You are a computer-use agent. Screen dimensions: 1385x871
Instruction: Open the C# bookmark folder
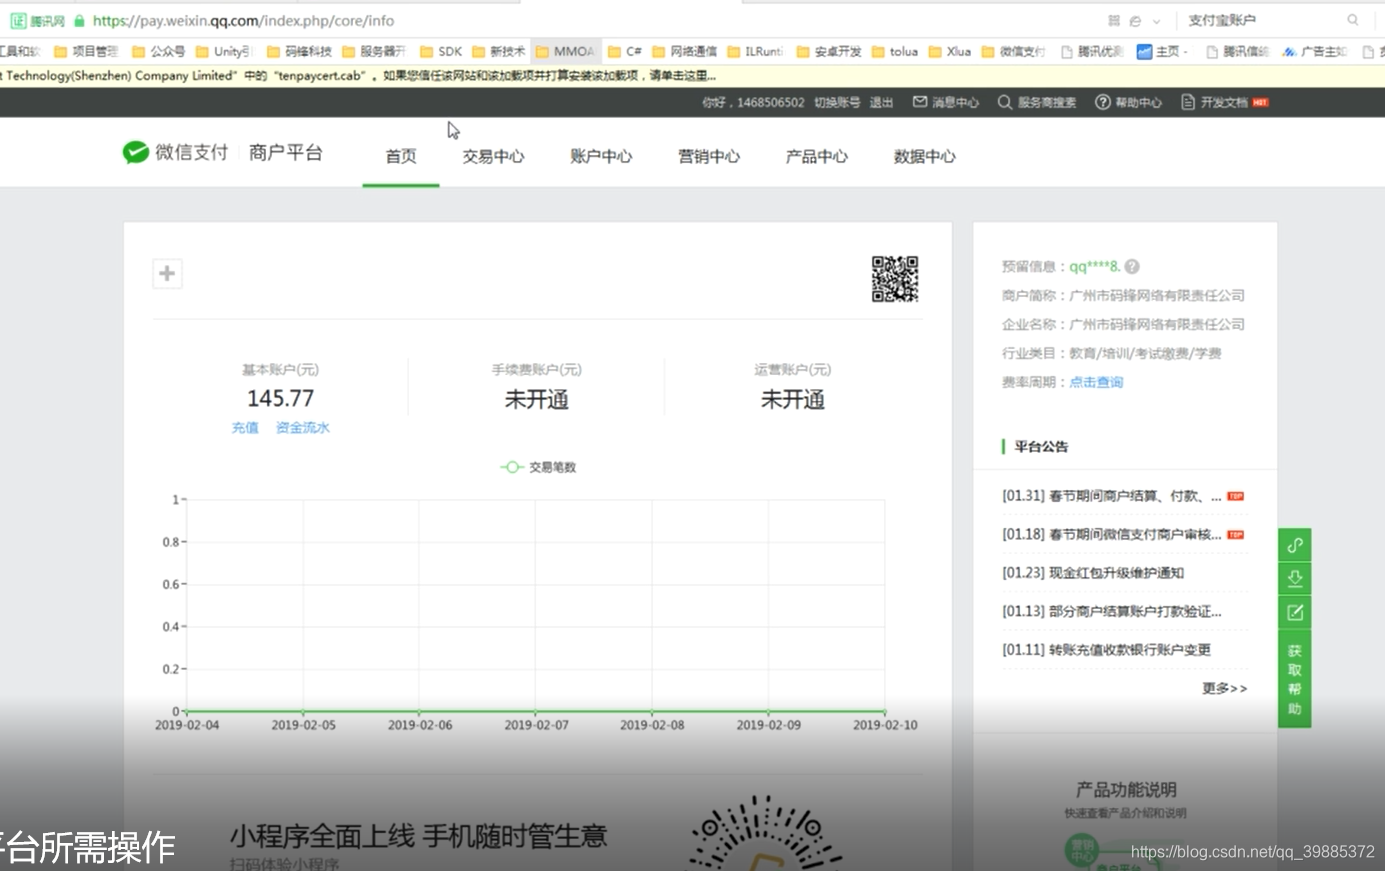point(625,51)
